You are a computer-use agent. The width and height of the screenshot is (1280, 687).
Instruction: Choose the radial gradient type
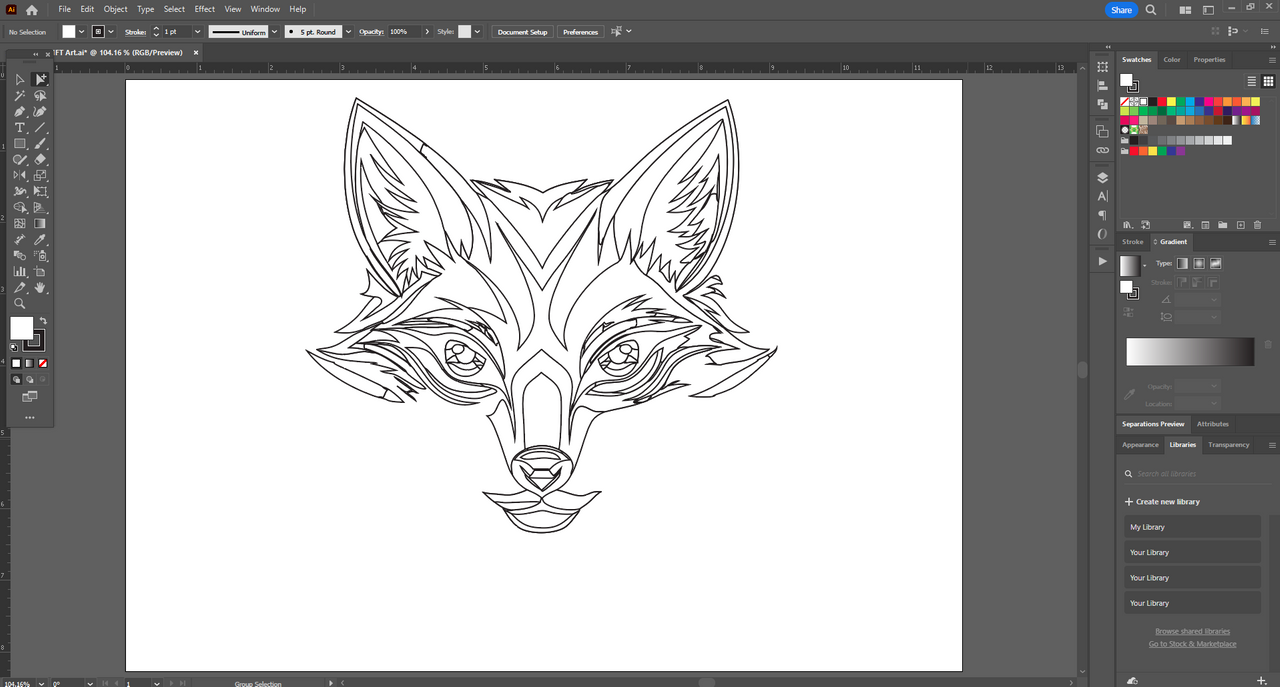coord(1199,263)
